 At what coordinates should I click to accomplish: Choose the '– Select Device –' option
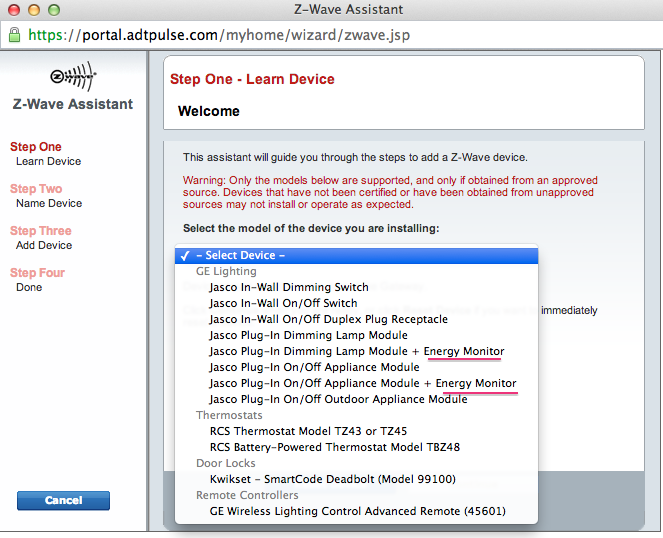356,255
